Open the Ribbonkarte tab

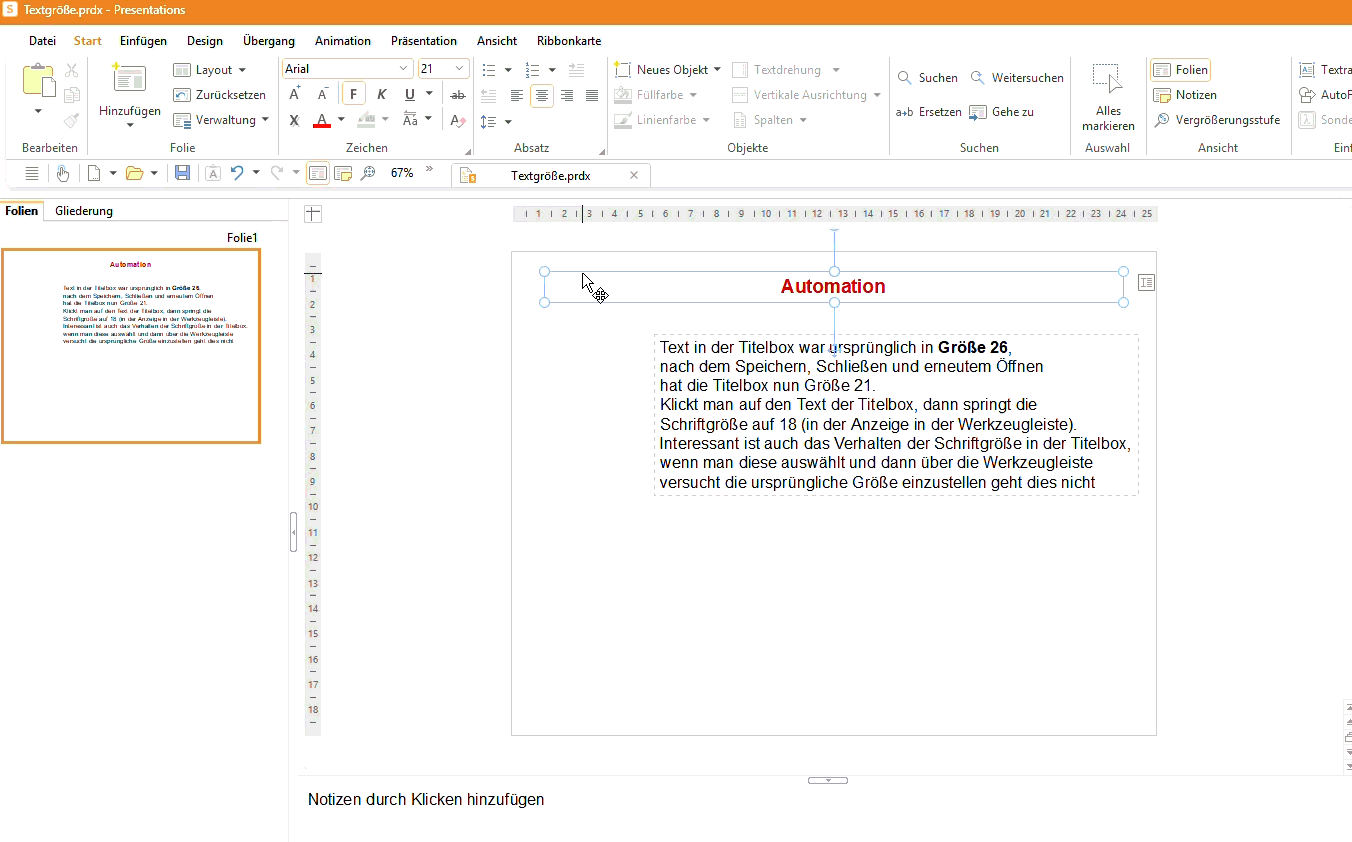pos(569,41)
